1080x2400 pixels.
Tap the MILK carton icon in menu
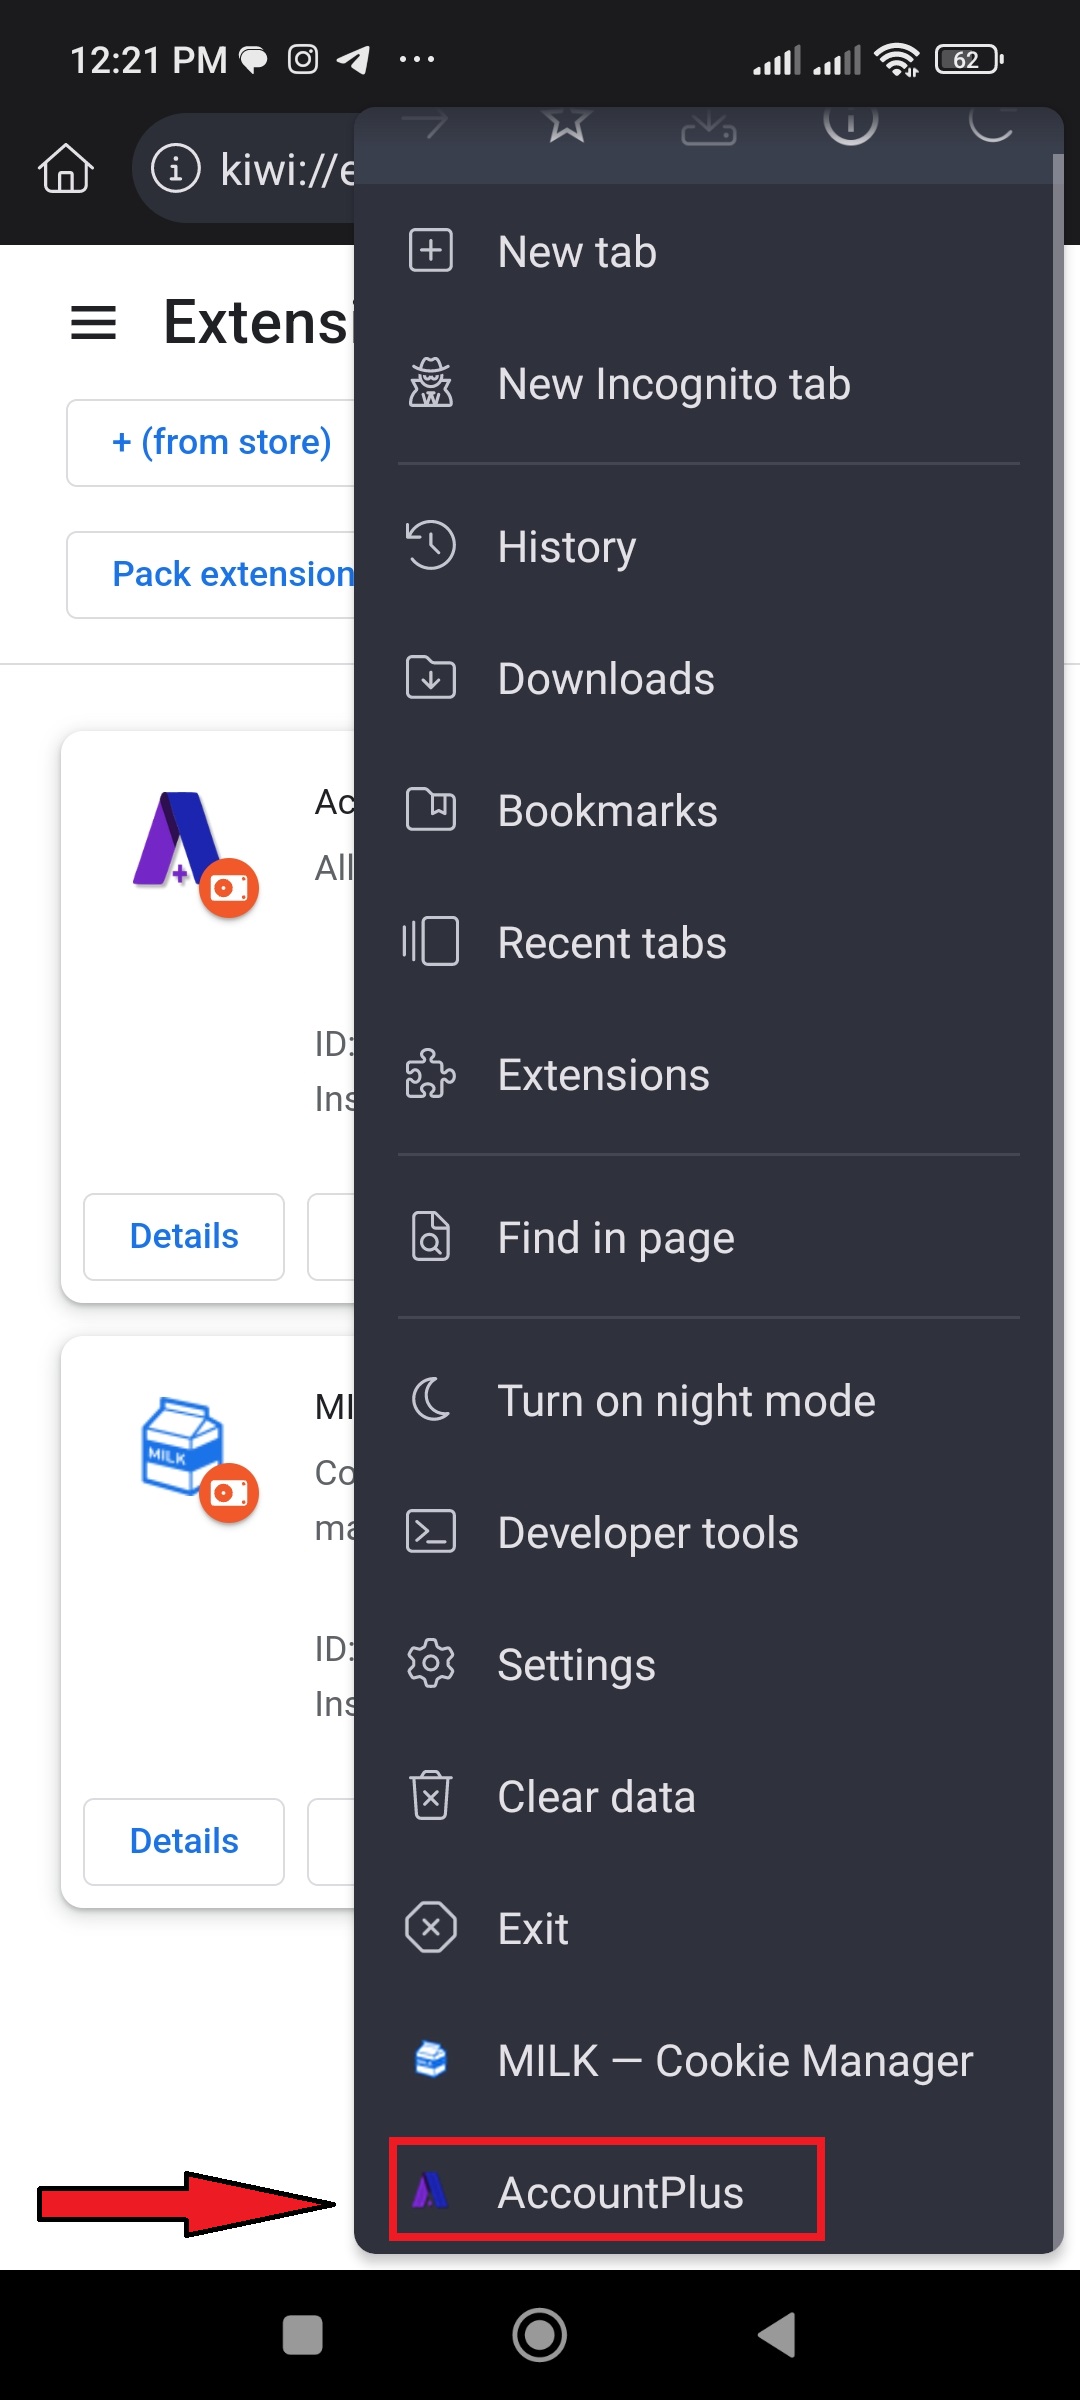click(x=431, y=2059)
